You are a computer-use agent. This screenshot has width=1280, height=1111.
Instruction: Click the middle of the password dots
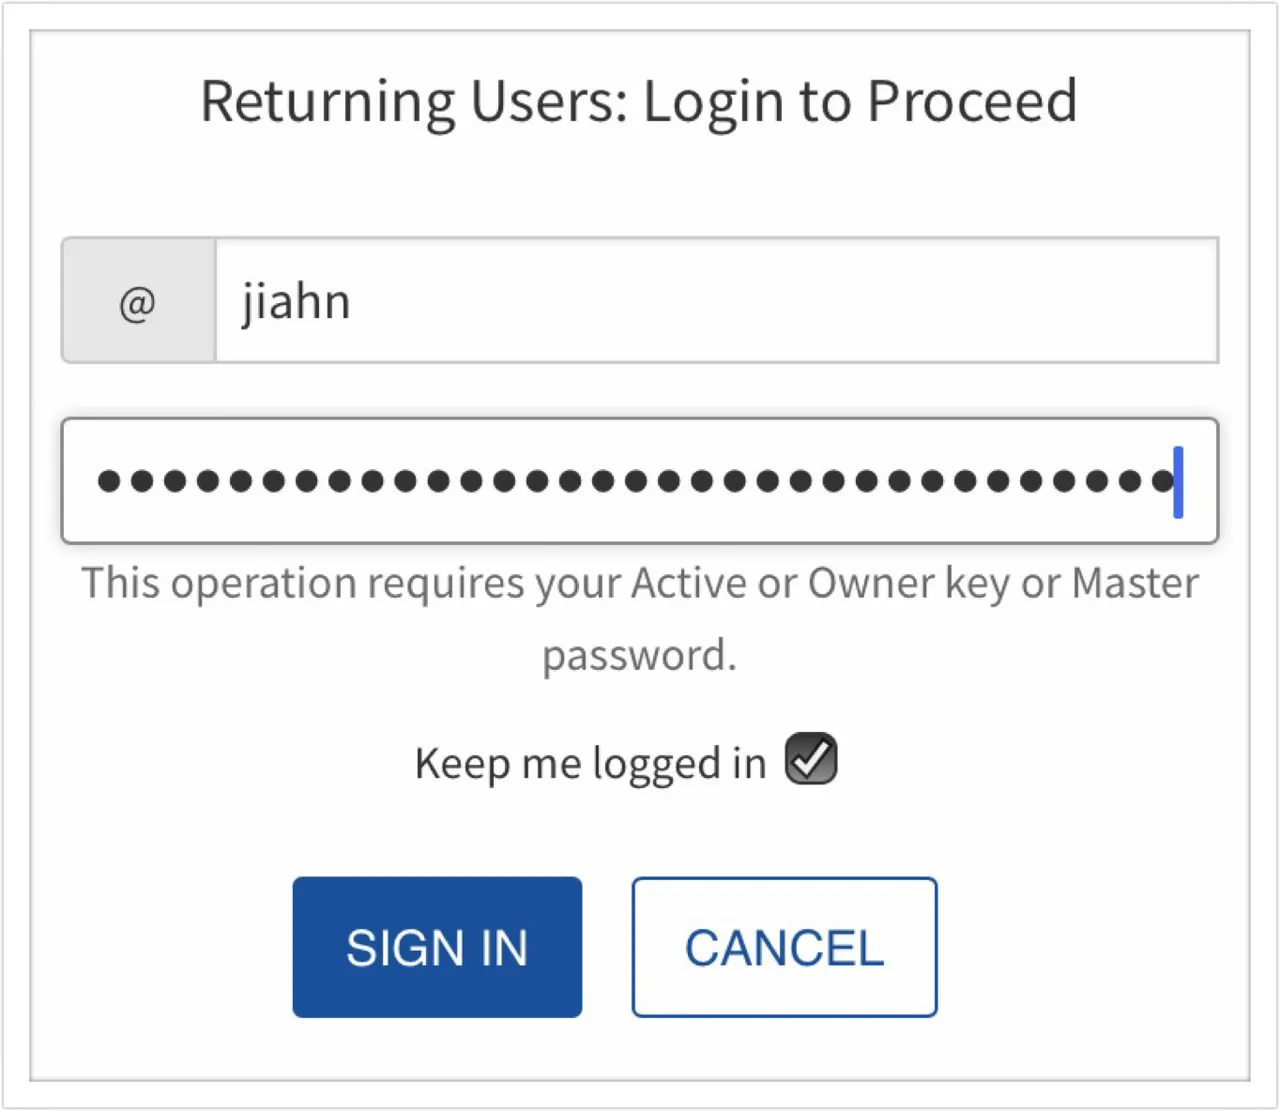636,482
